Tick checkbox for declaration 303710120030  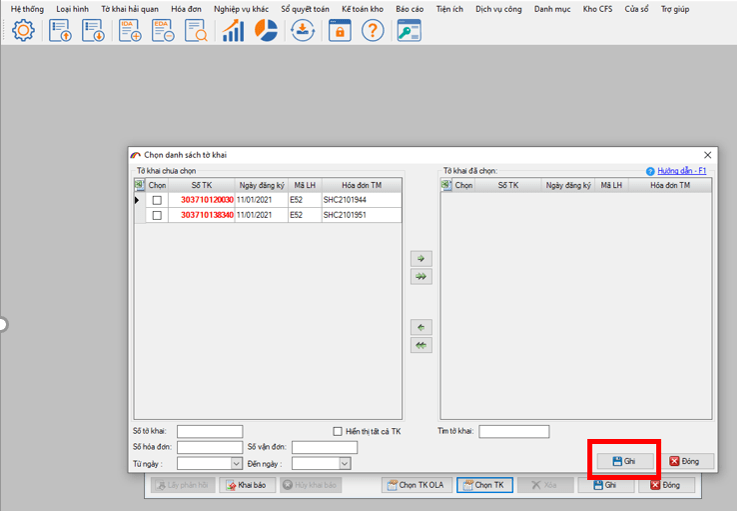156,200
